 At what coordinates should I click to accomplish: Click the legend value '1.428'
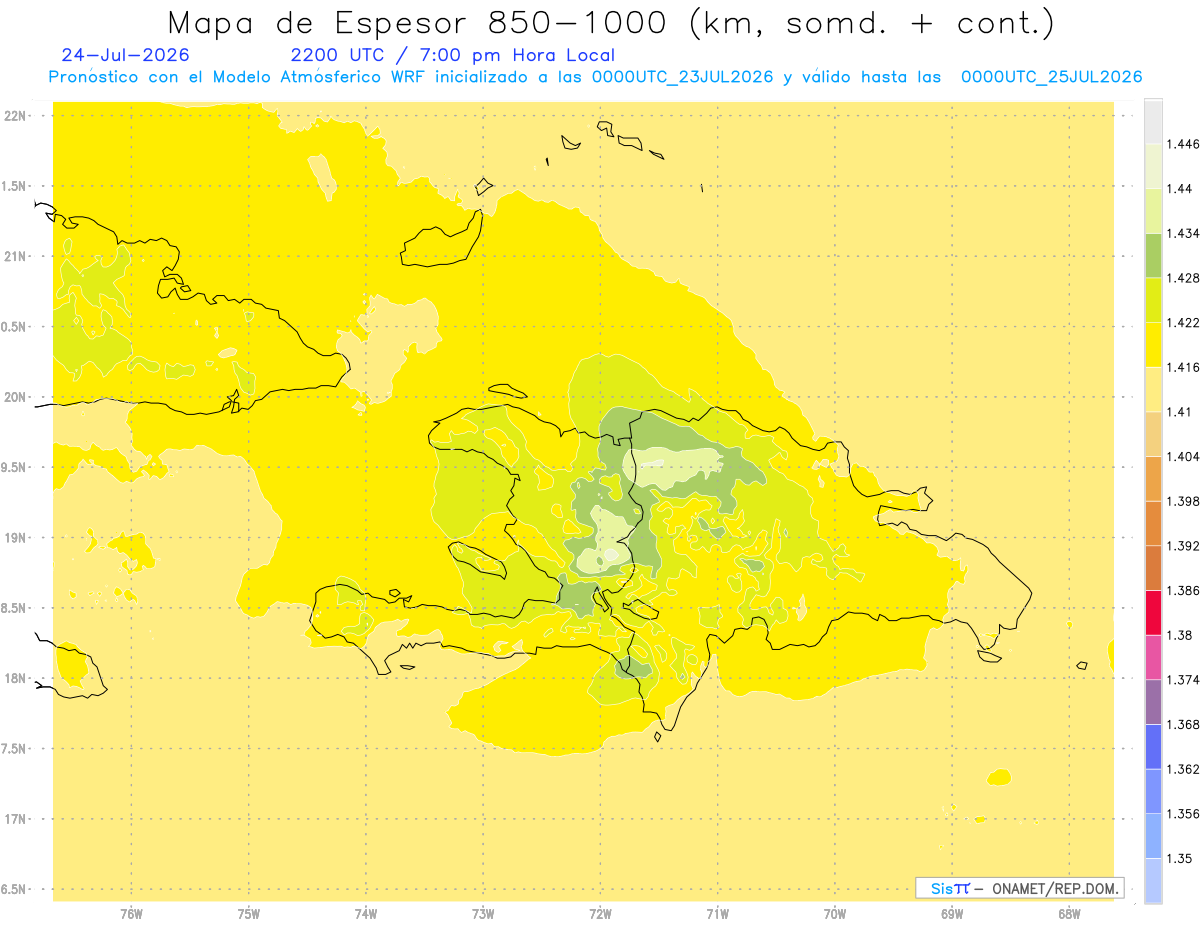click(1183, 278)
